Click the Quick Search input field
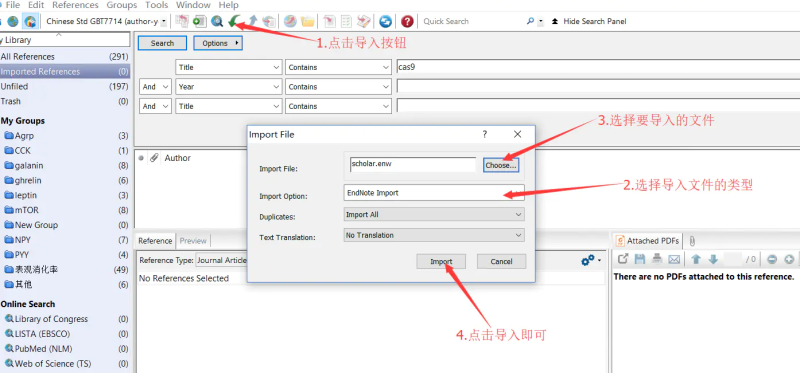The height and width of the screenshot is (373, 800). pos(472,21)
